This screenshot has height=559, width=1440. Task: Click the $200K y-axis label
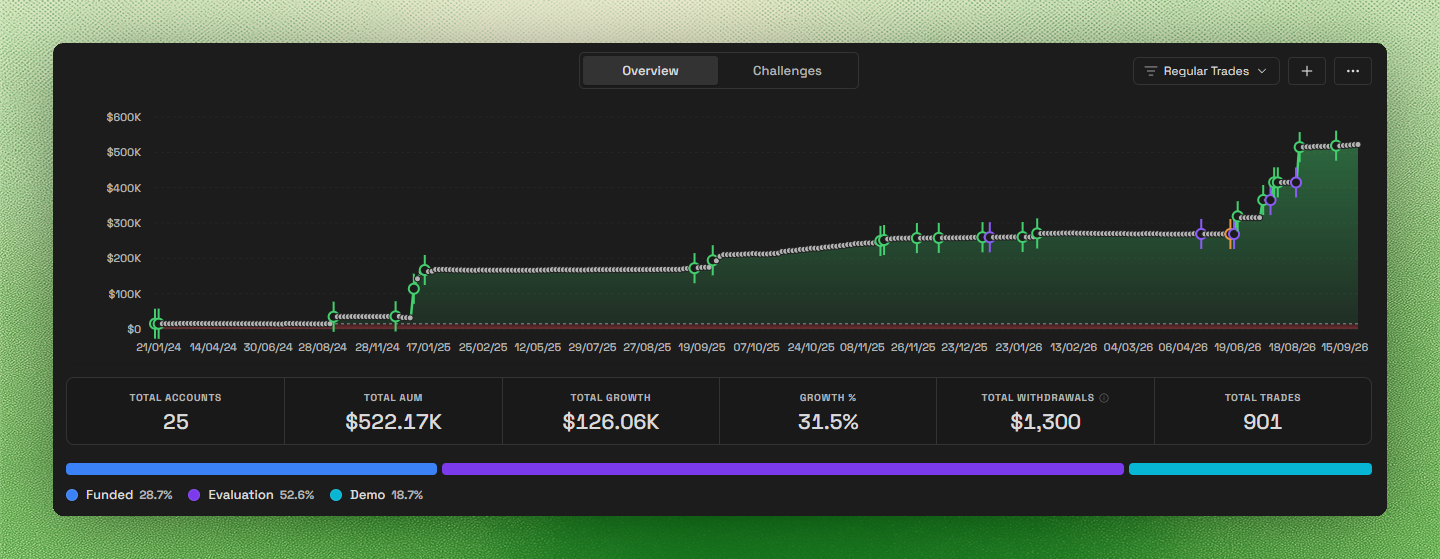pos(124,258)
